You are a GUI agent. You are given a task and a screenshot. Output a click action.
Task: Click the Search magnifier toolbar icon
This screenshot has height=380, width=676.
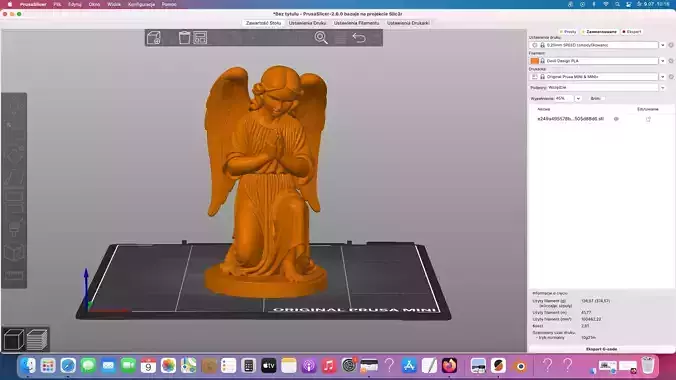coord(321,38)
